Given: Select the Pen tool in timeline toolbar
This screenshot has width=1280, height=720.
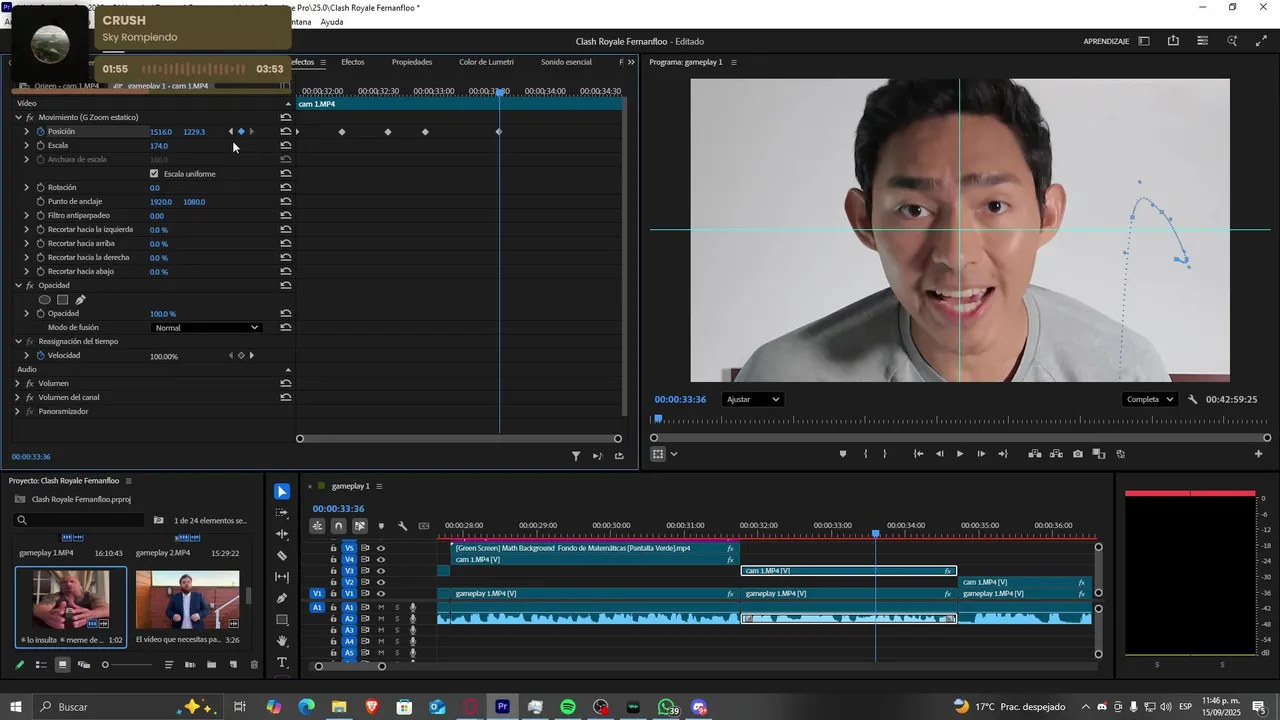Looking at the screenshot, I should point(282,598).
